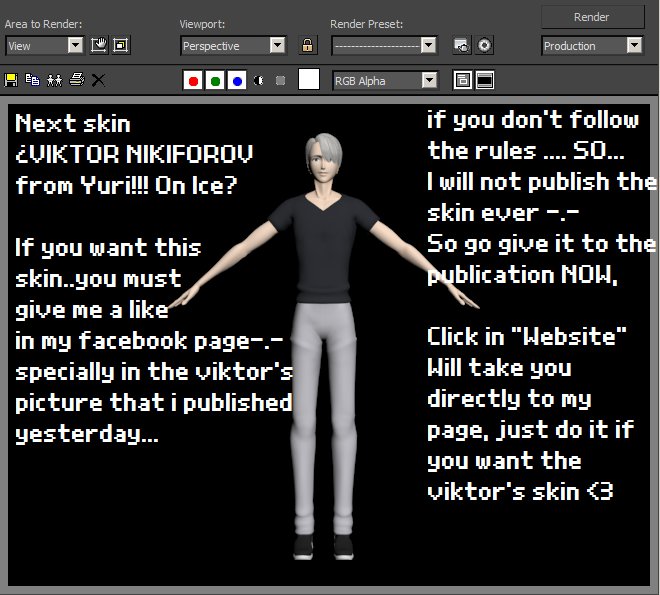Click the 'Next skin' text
The height and width of the screenshot is (595, 660).
pyautogui.click(x=73, y=124)
